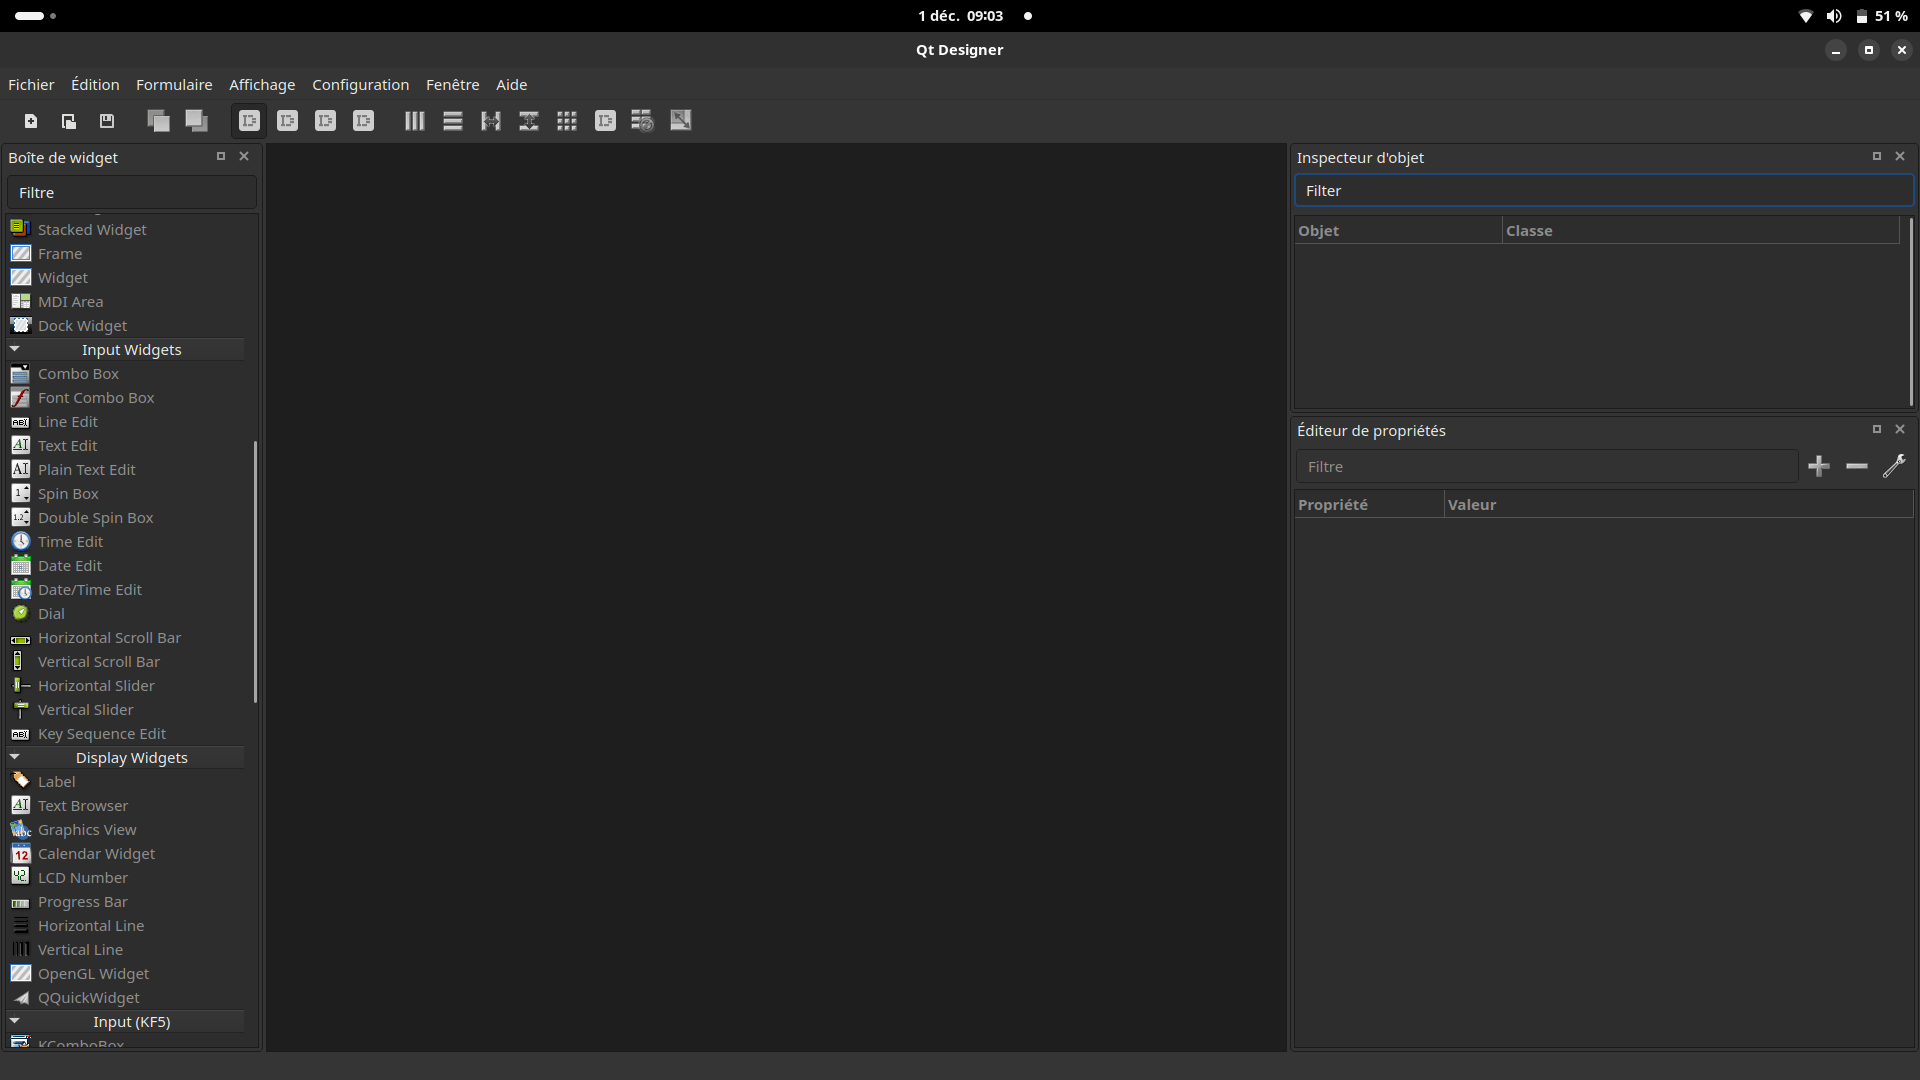Screen dimensions: 1920x1080
Task: Float the Inspecteur d'objet panel
Action: point(1877,156)
